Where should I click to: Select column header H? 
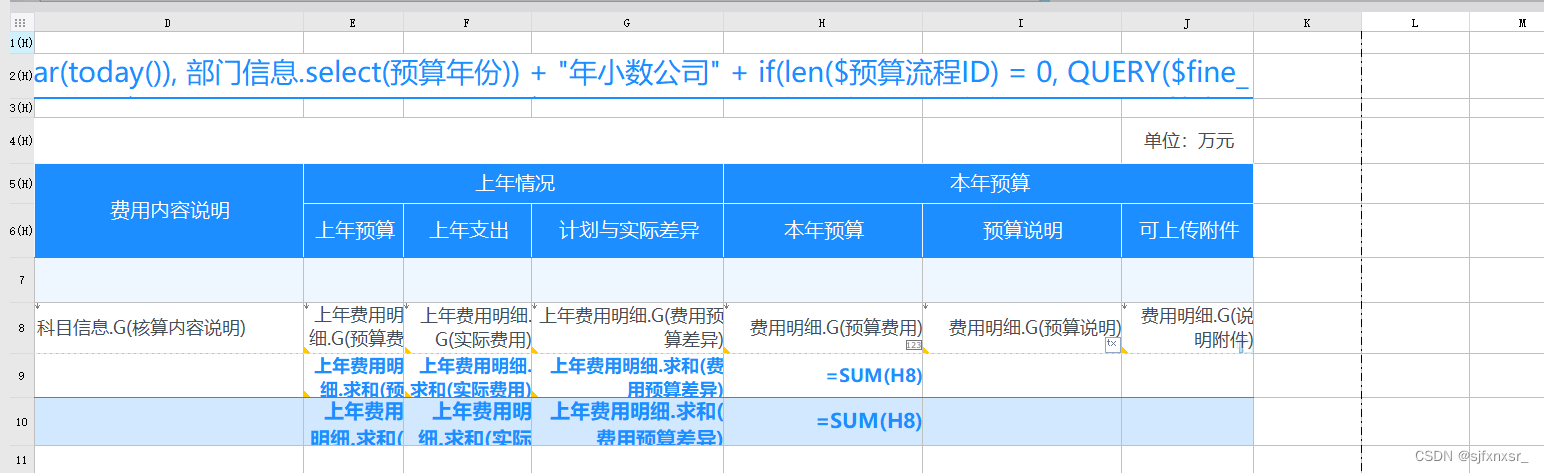pyautogui.click(x=823, y=22)
